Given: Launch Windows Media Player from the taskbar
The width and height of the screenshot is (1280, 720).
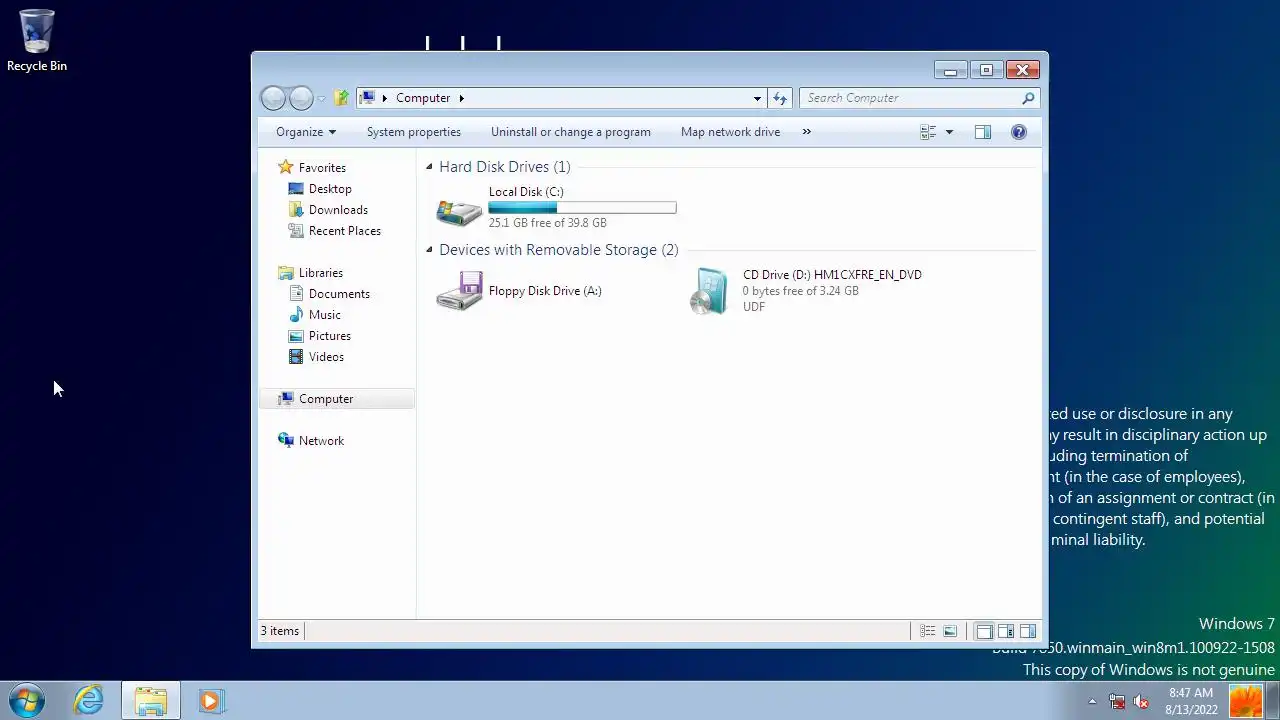Looking at the screenshot, I should tap(210, 701).
